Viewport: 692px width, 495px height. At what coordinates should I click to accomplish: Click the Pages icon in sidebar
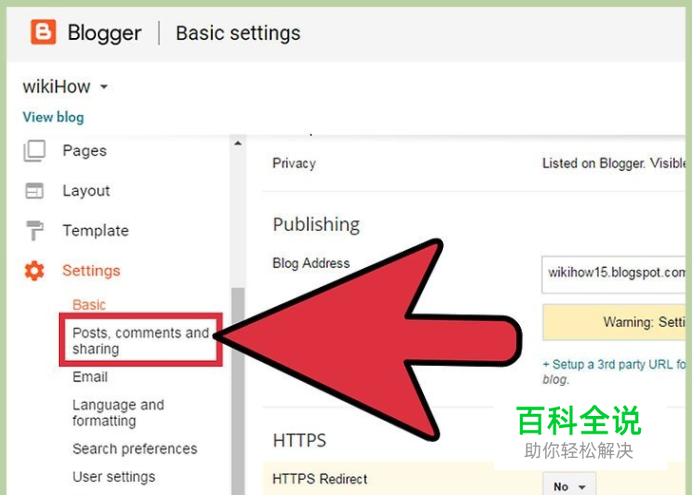[x=34, y=151]
